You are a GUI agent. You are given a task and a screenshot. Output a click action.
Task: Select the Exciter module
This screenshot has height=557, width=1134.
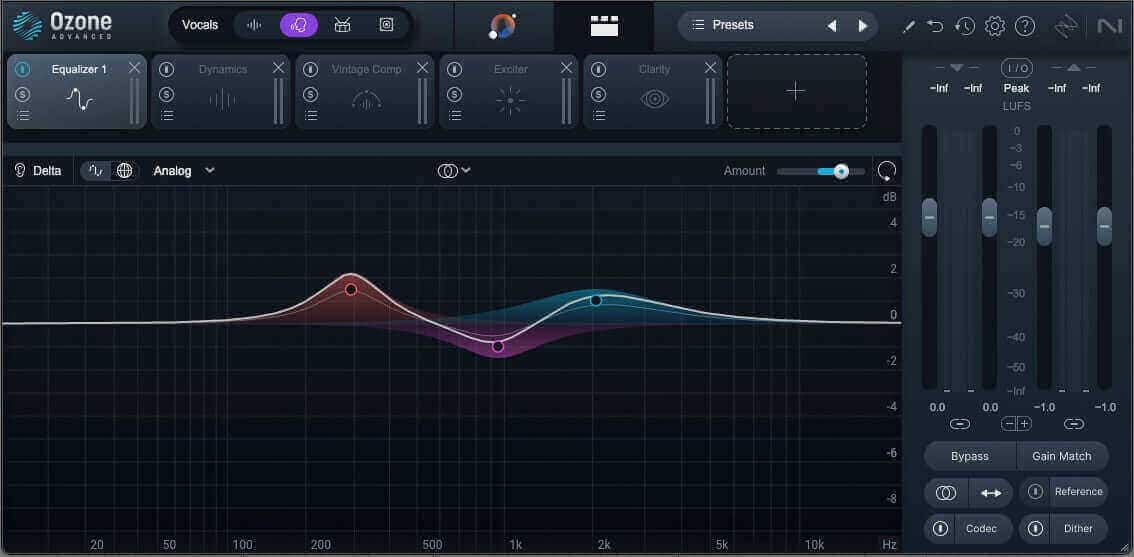pyautogui.click(x=508, y=92)
